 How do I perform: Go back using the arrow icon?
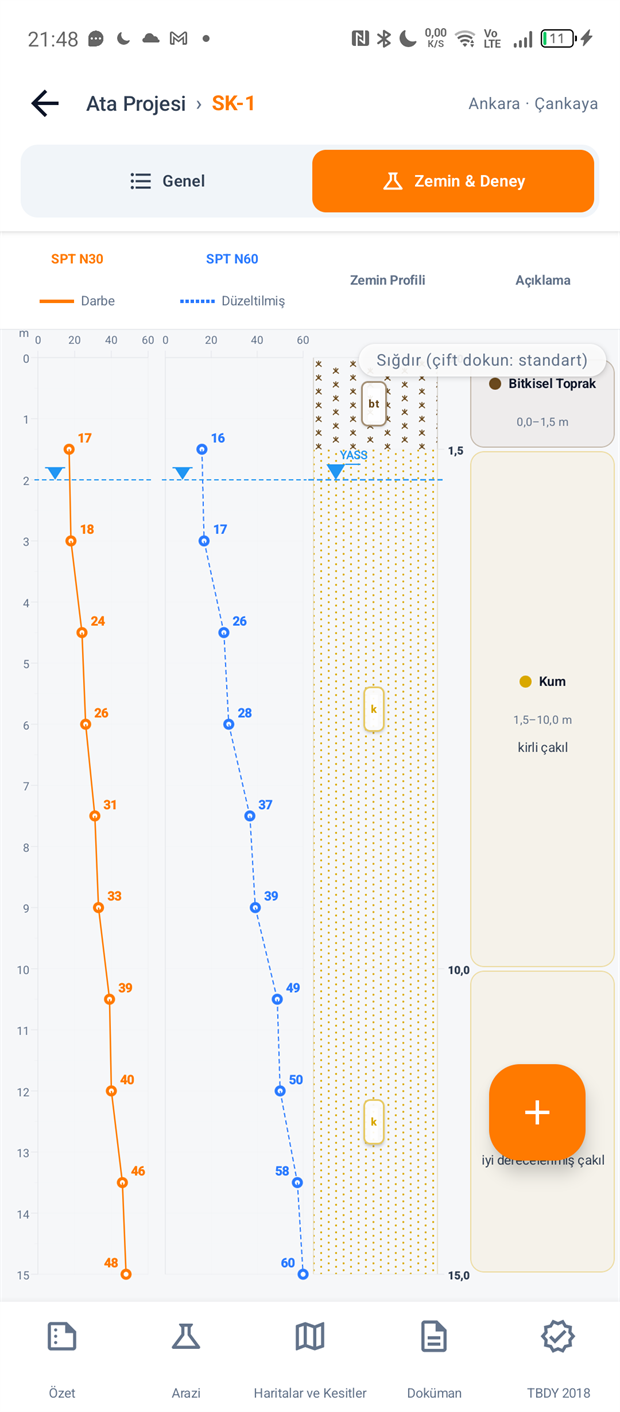coord(45,103)
